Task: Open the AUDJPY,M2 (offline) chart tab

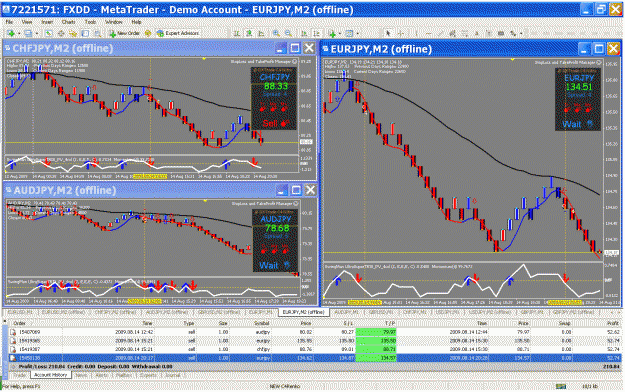Action: point(167,312)
